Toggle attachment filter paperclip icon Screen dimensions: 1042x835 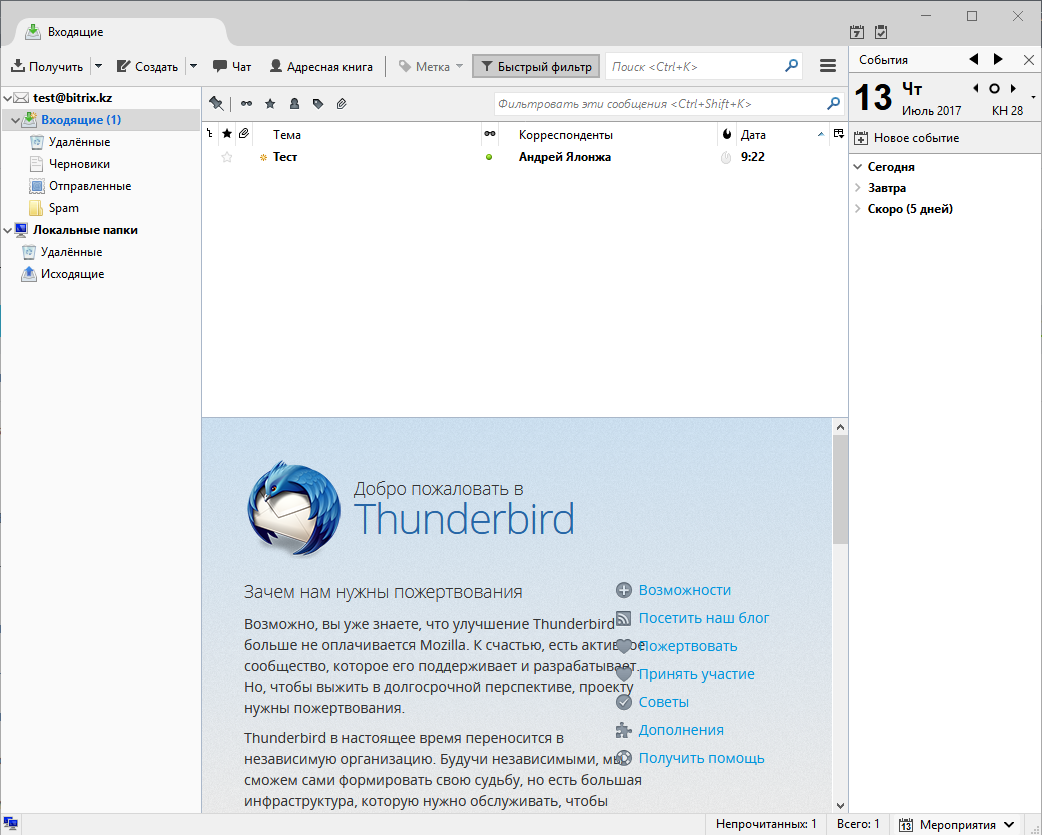342,104
